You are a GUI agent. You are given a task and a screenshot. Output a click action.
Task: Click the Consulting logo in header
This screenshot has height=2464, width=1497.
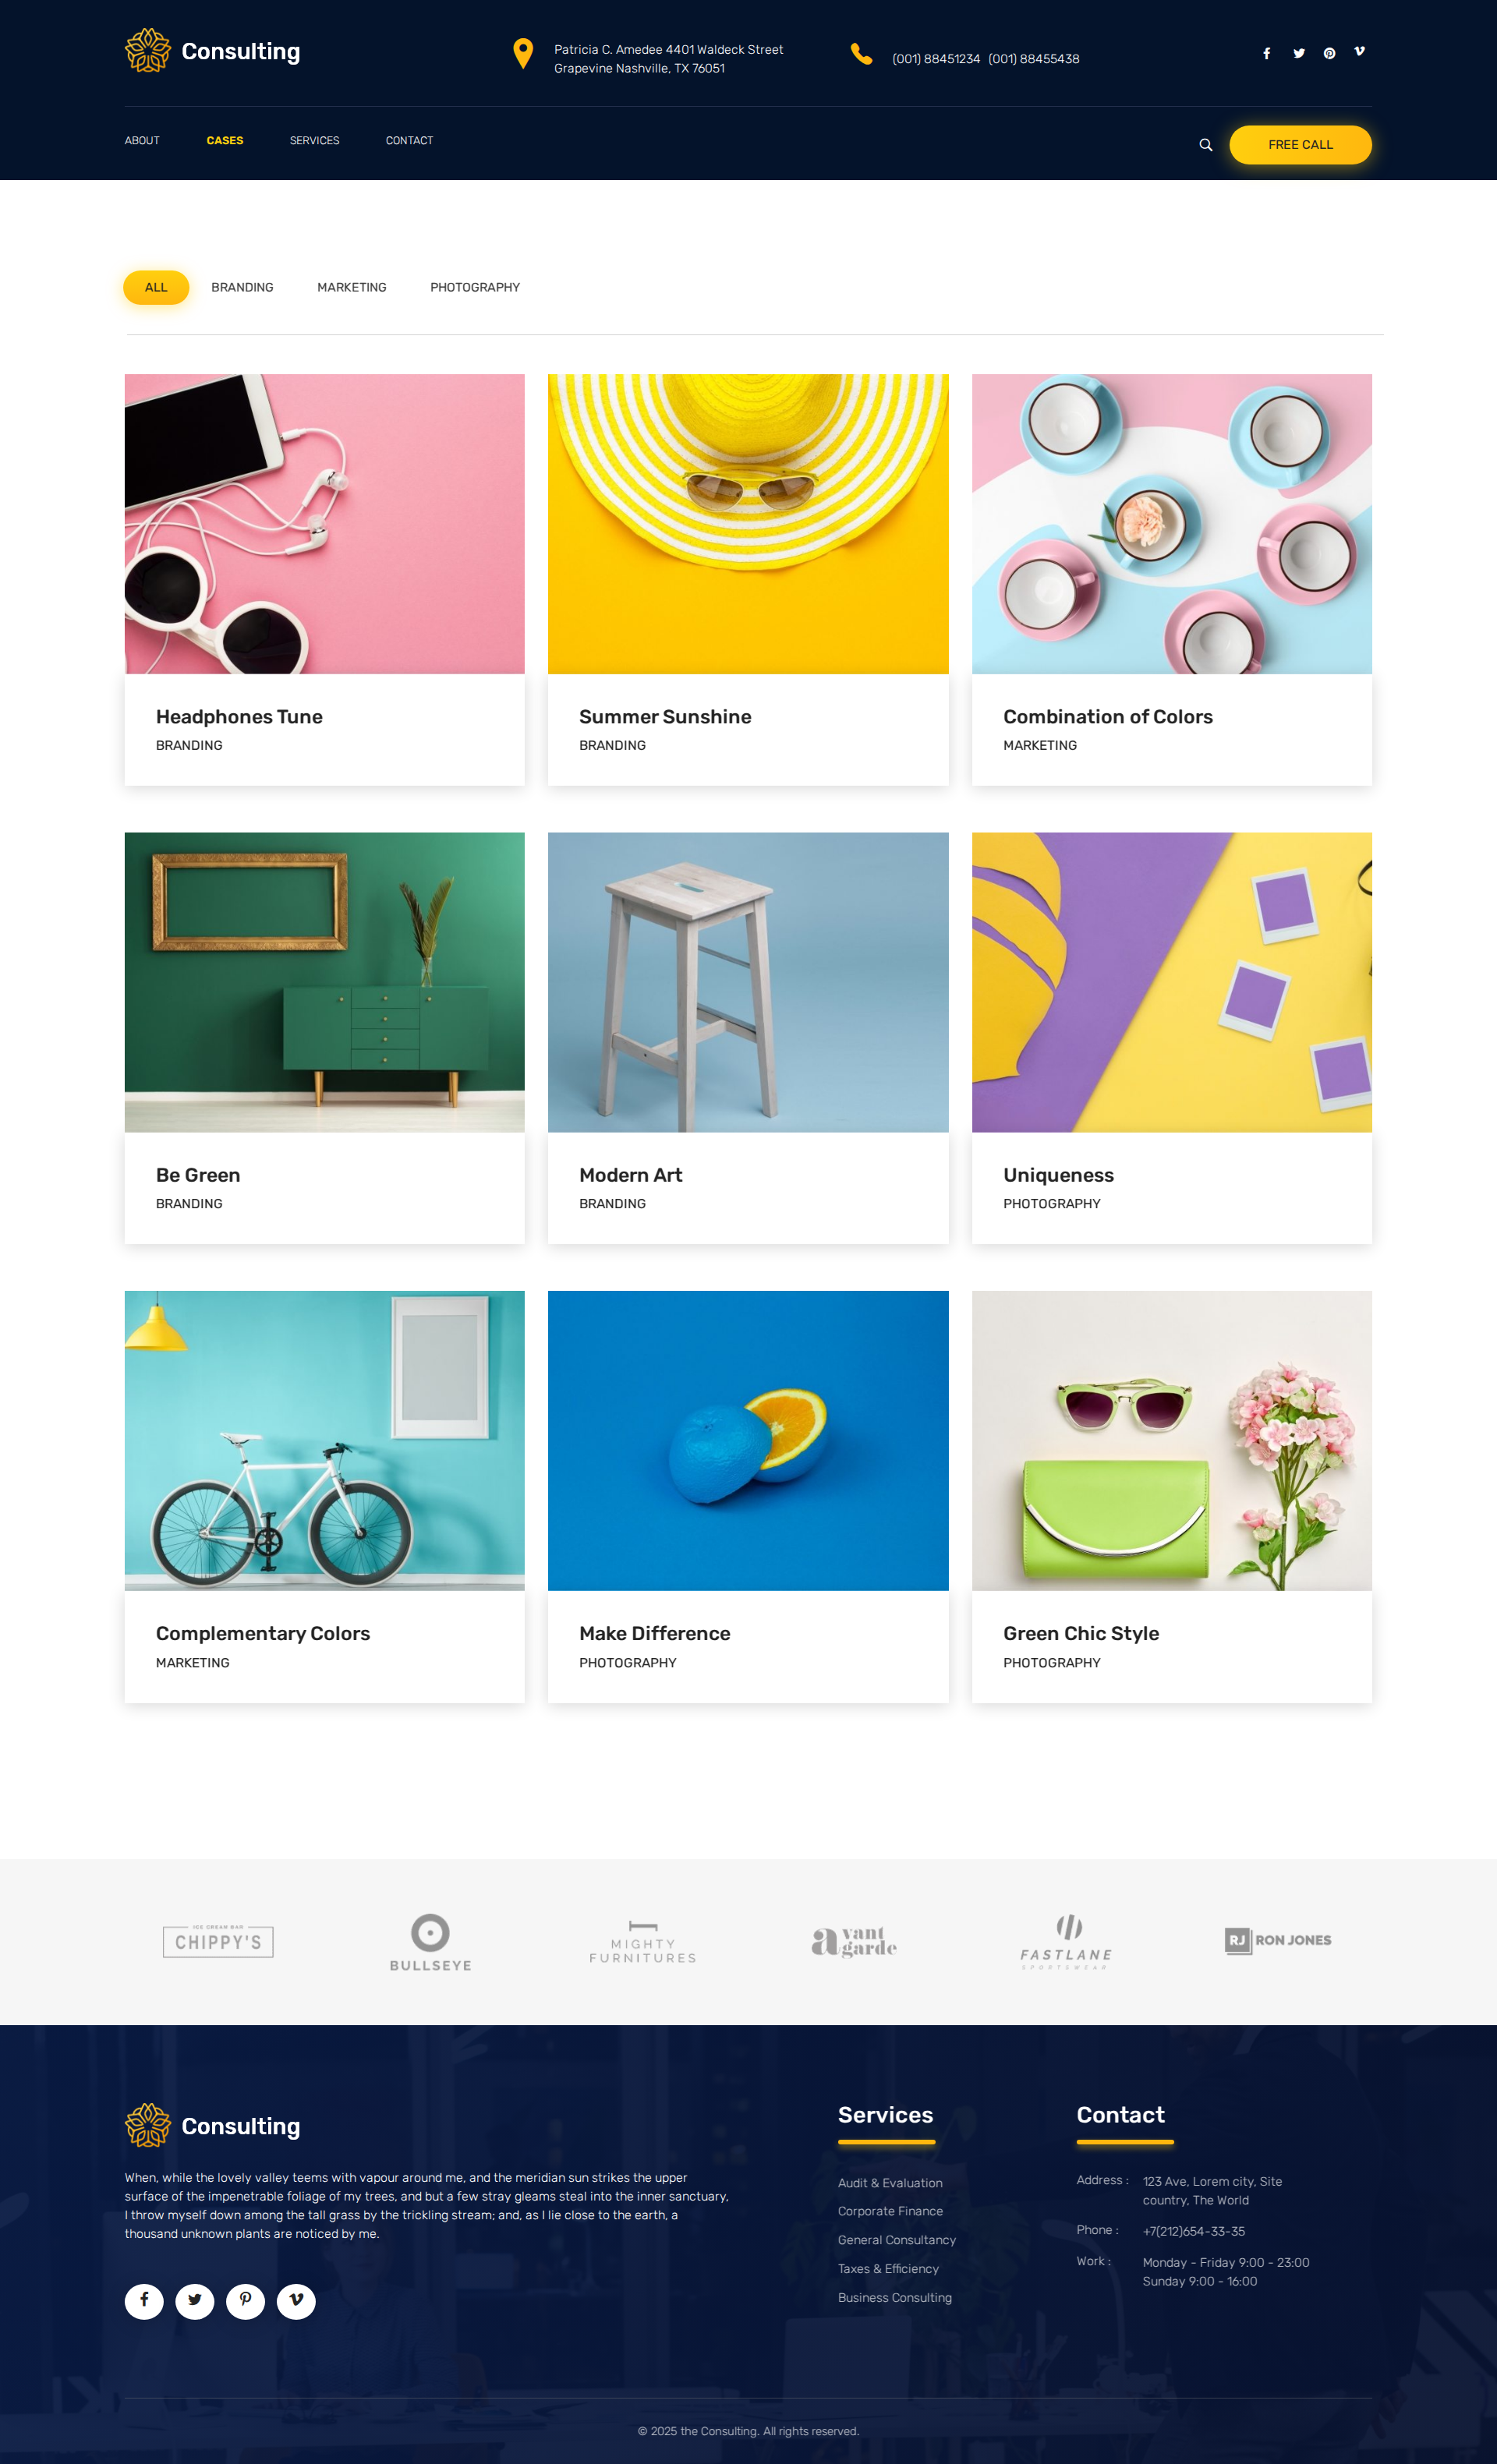tap(212, 51)
